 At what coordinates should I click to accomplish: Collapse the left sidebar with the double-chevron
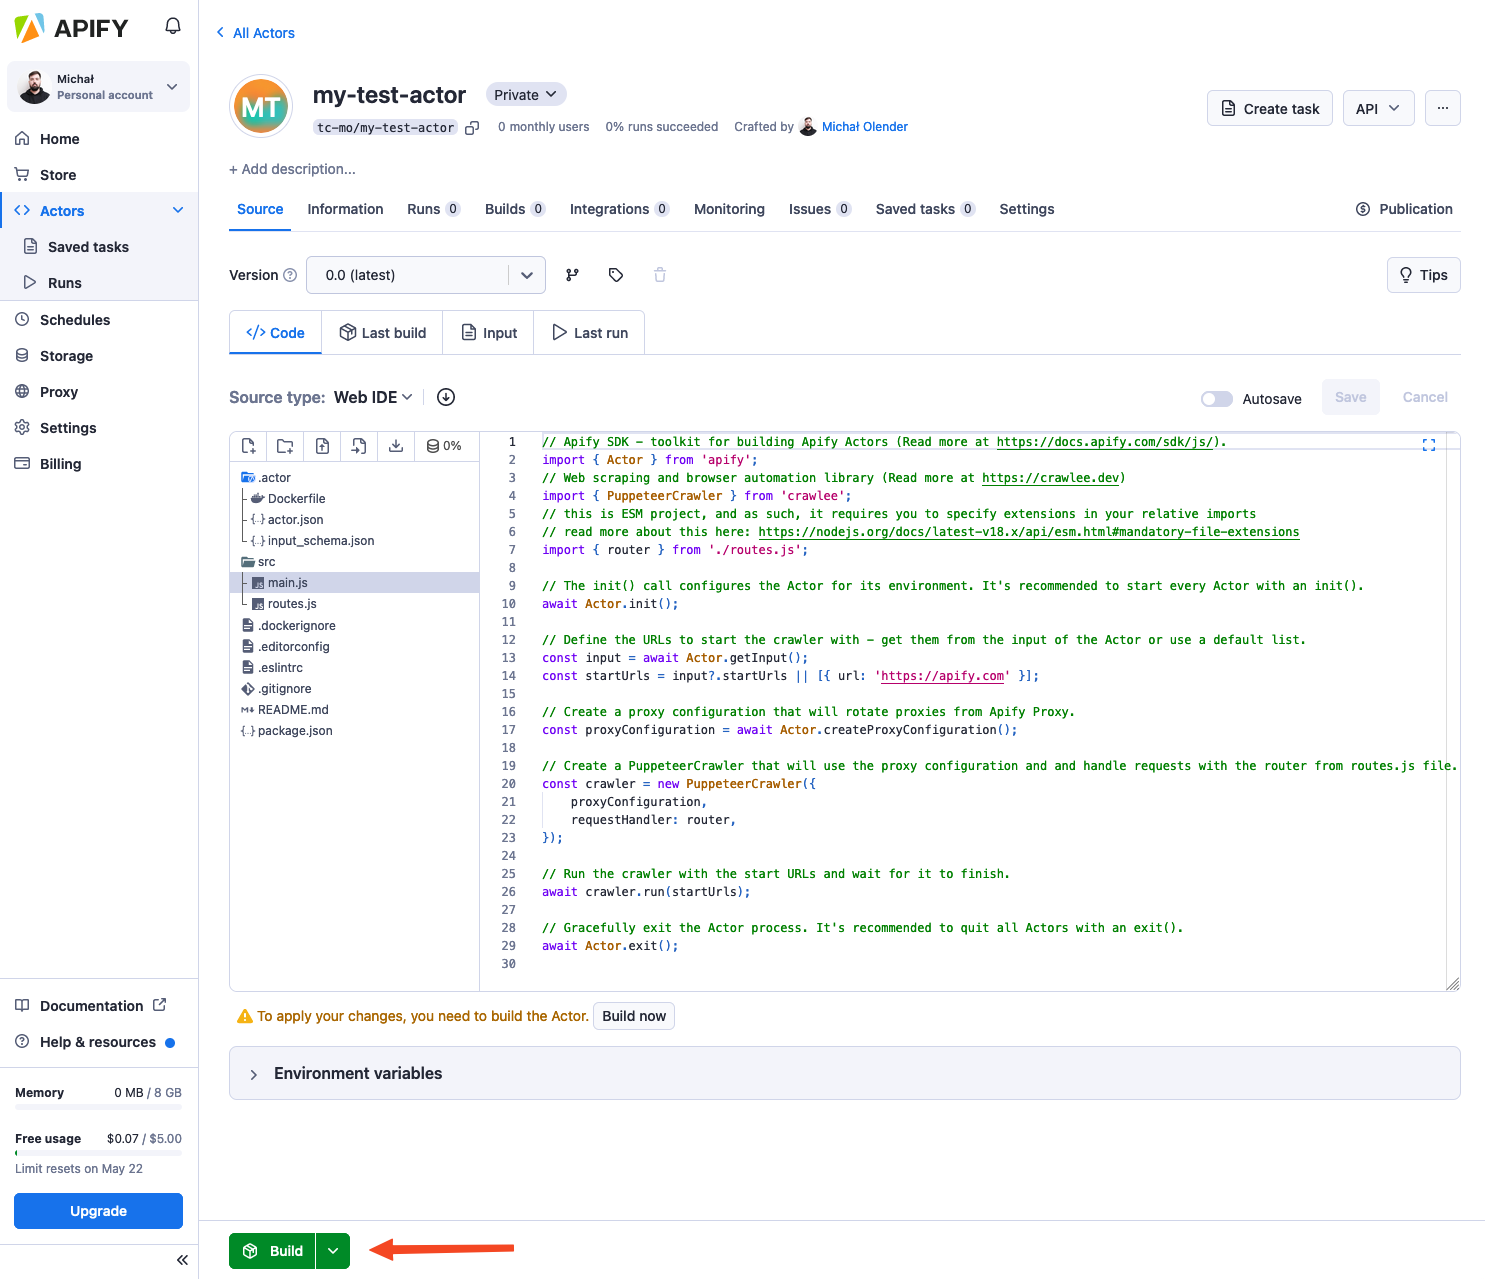pyautogui.click(x=182, y=1260)
